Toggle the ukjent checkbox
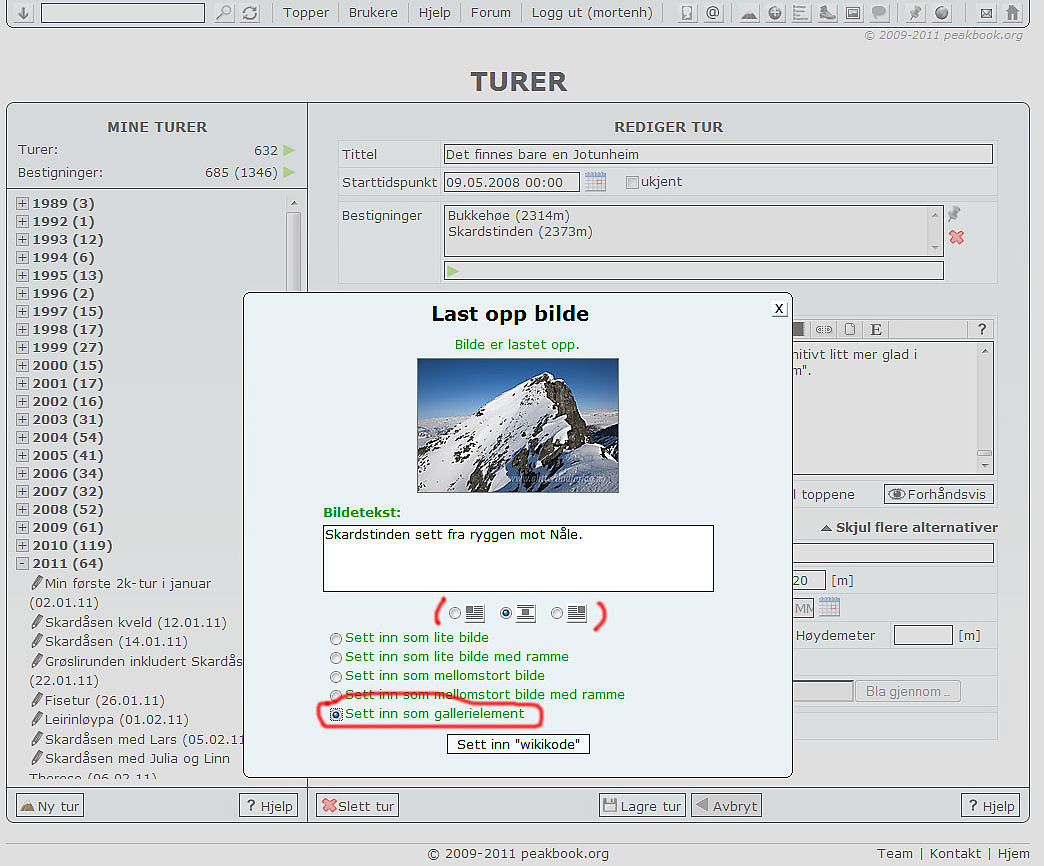This screenshot has height=866, width=1044. [x=632, y=182]
